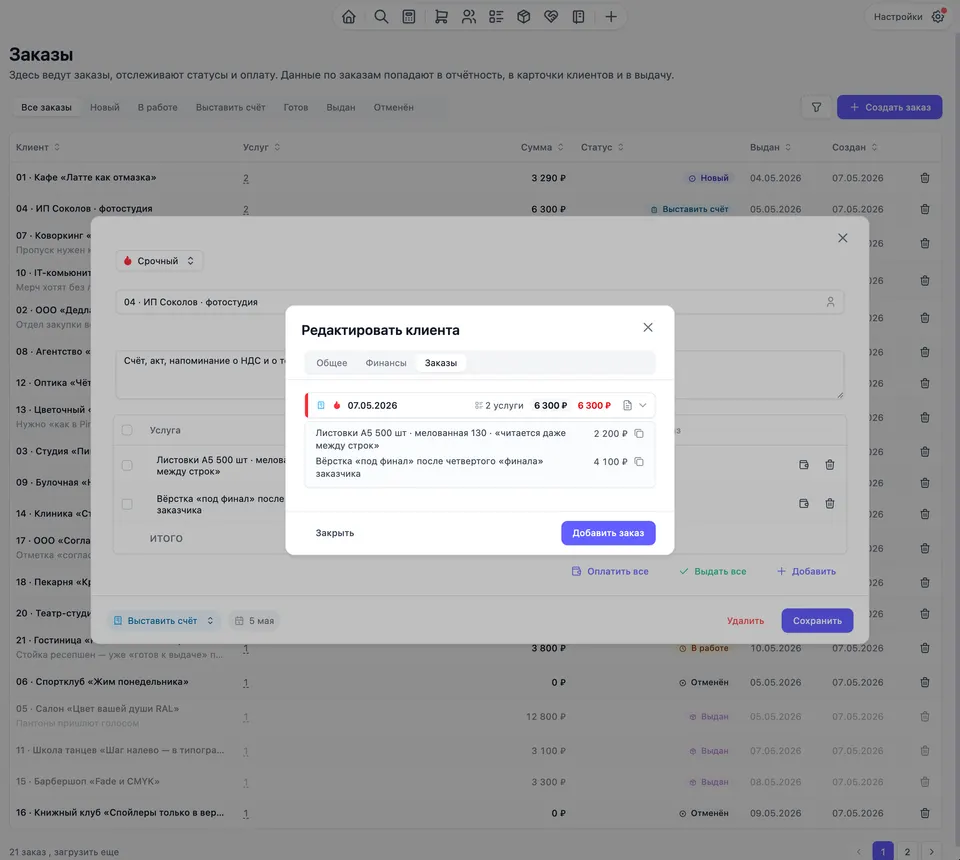960x860 pixels.
Task: Open the search icon in top toolbar
Action: tap(381, 17)
